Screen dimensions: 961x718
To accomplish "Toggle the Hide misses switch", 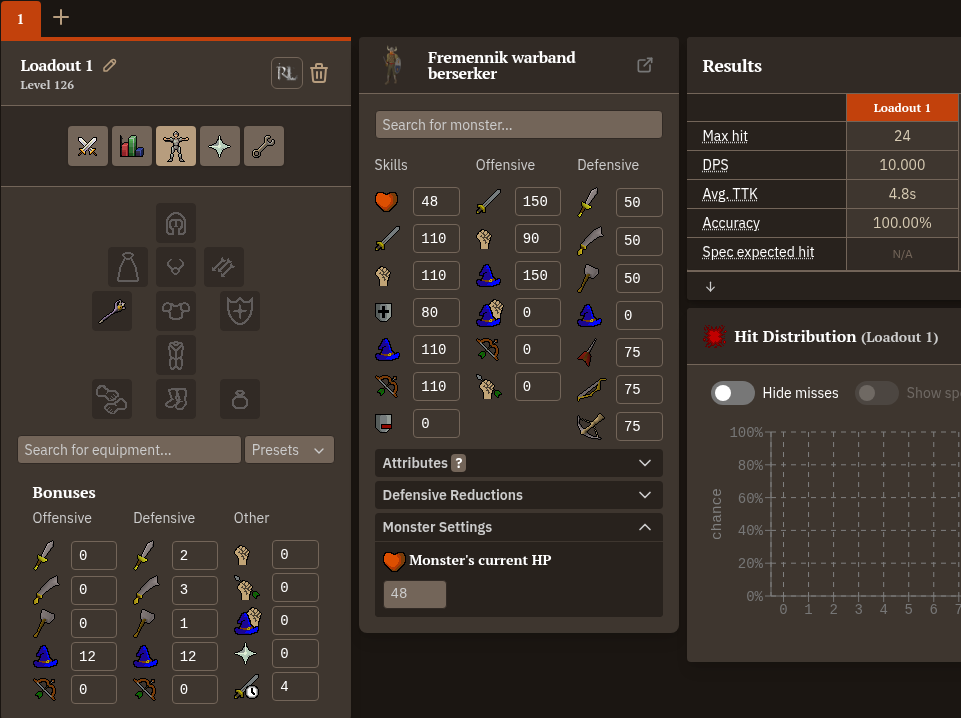I will click(x=733, y=393).
